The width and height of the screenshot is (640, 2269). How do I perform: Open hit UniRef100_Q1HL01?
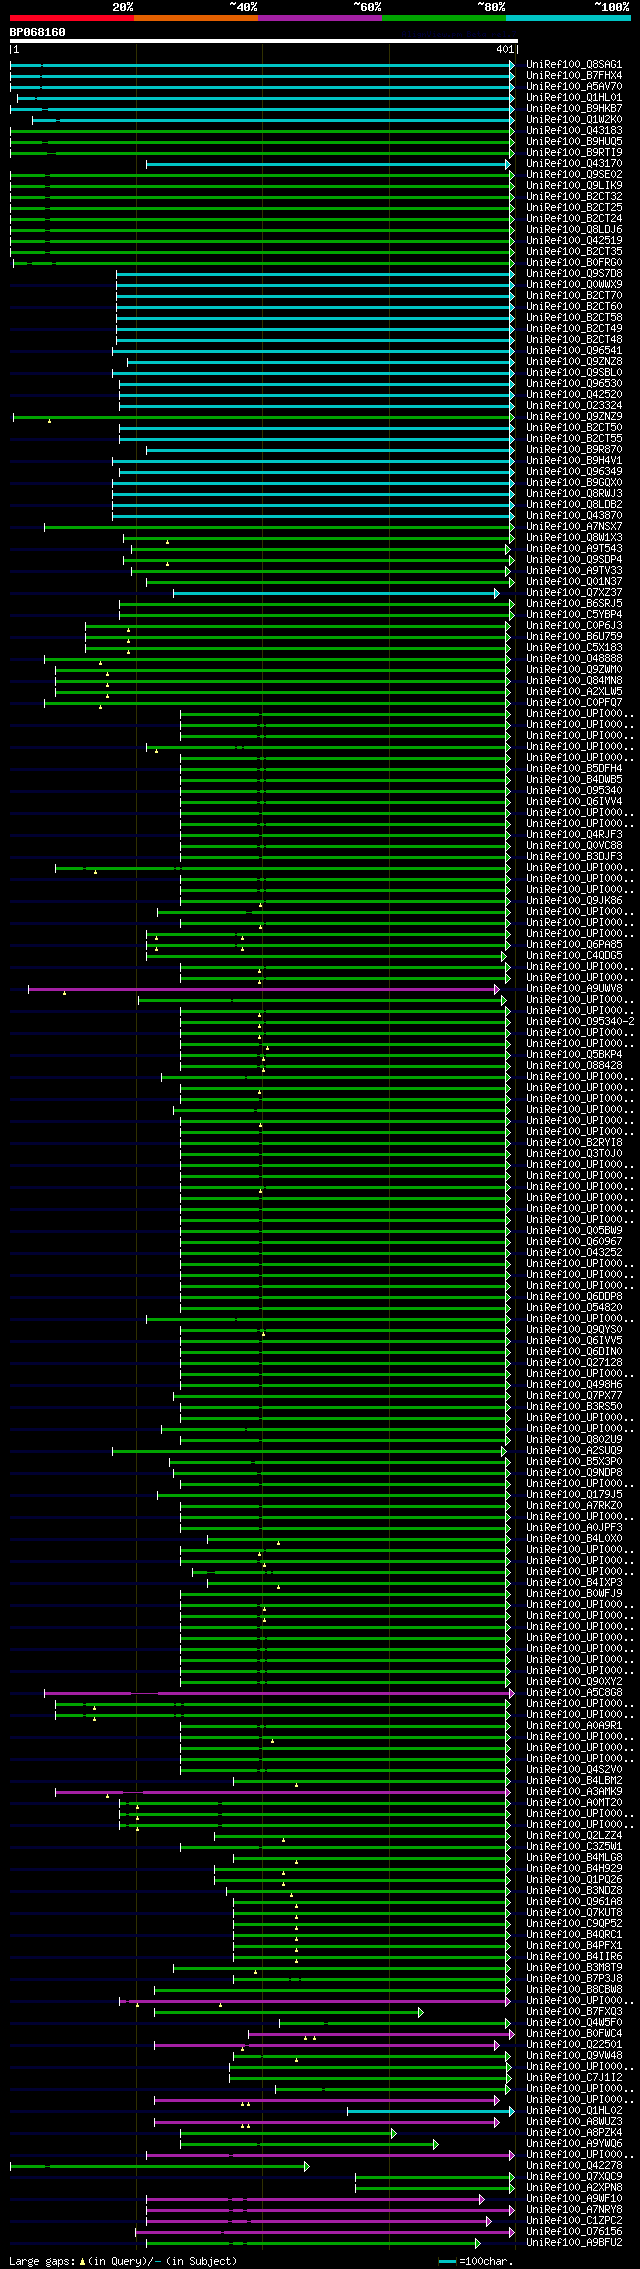(x=574, y=98)
